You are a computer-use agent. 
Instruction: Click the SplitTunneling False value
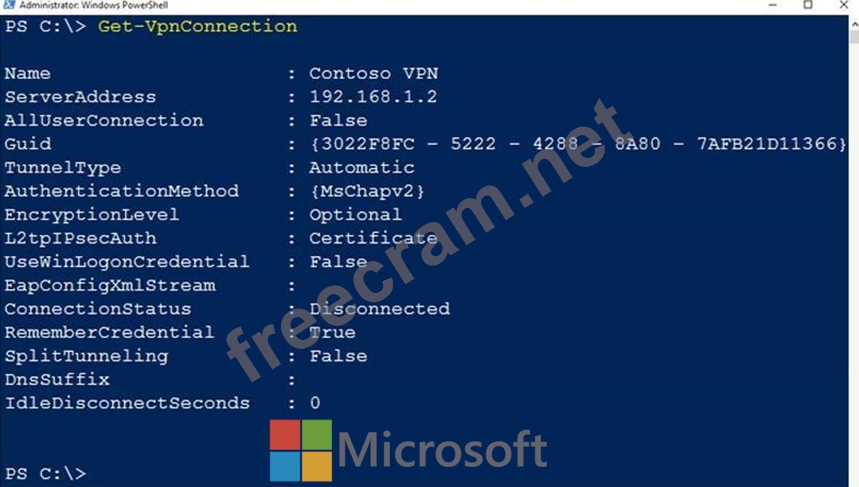click(338, 356)
